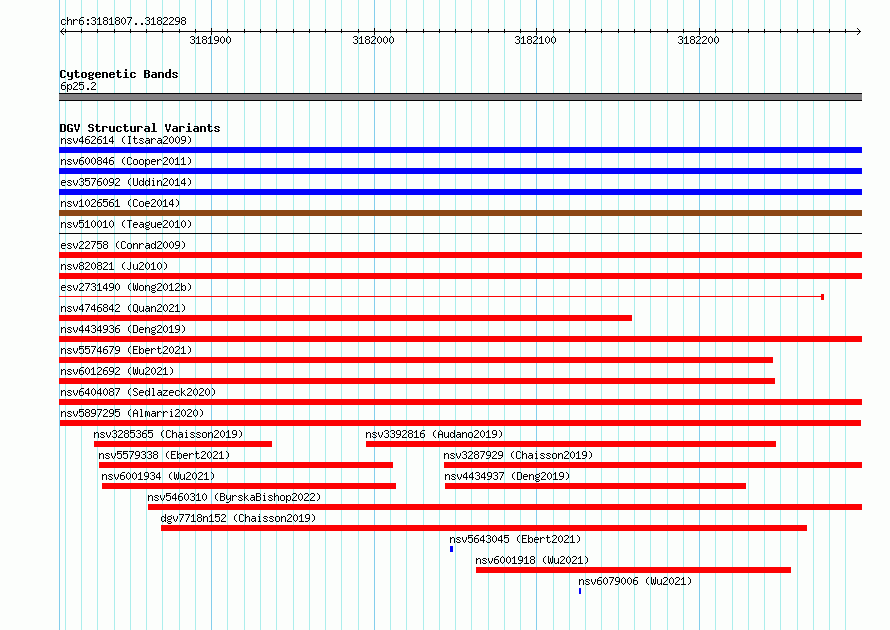
Task: Click esv2731490 (Wong2012b) variant label
Action: click(126, 287)
